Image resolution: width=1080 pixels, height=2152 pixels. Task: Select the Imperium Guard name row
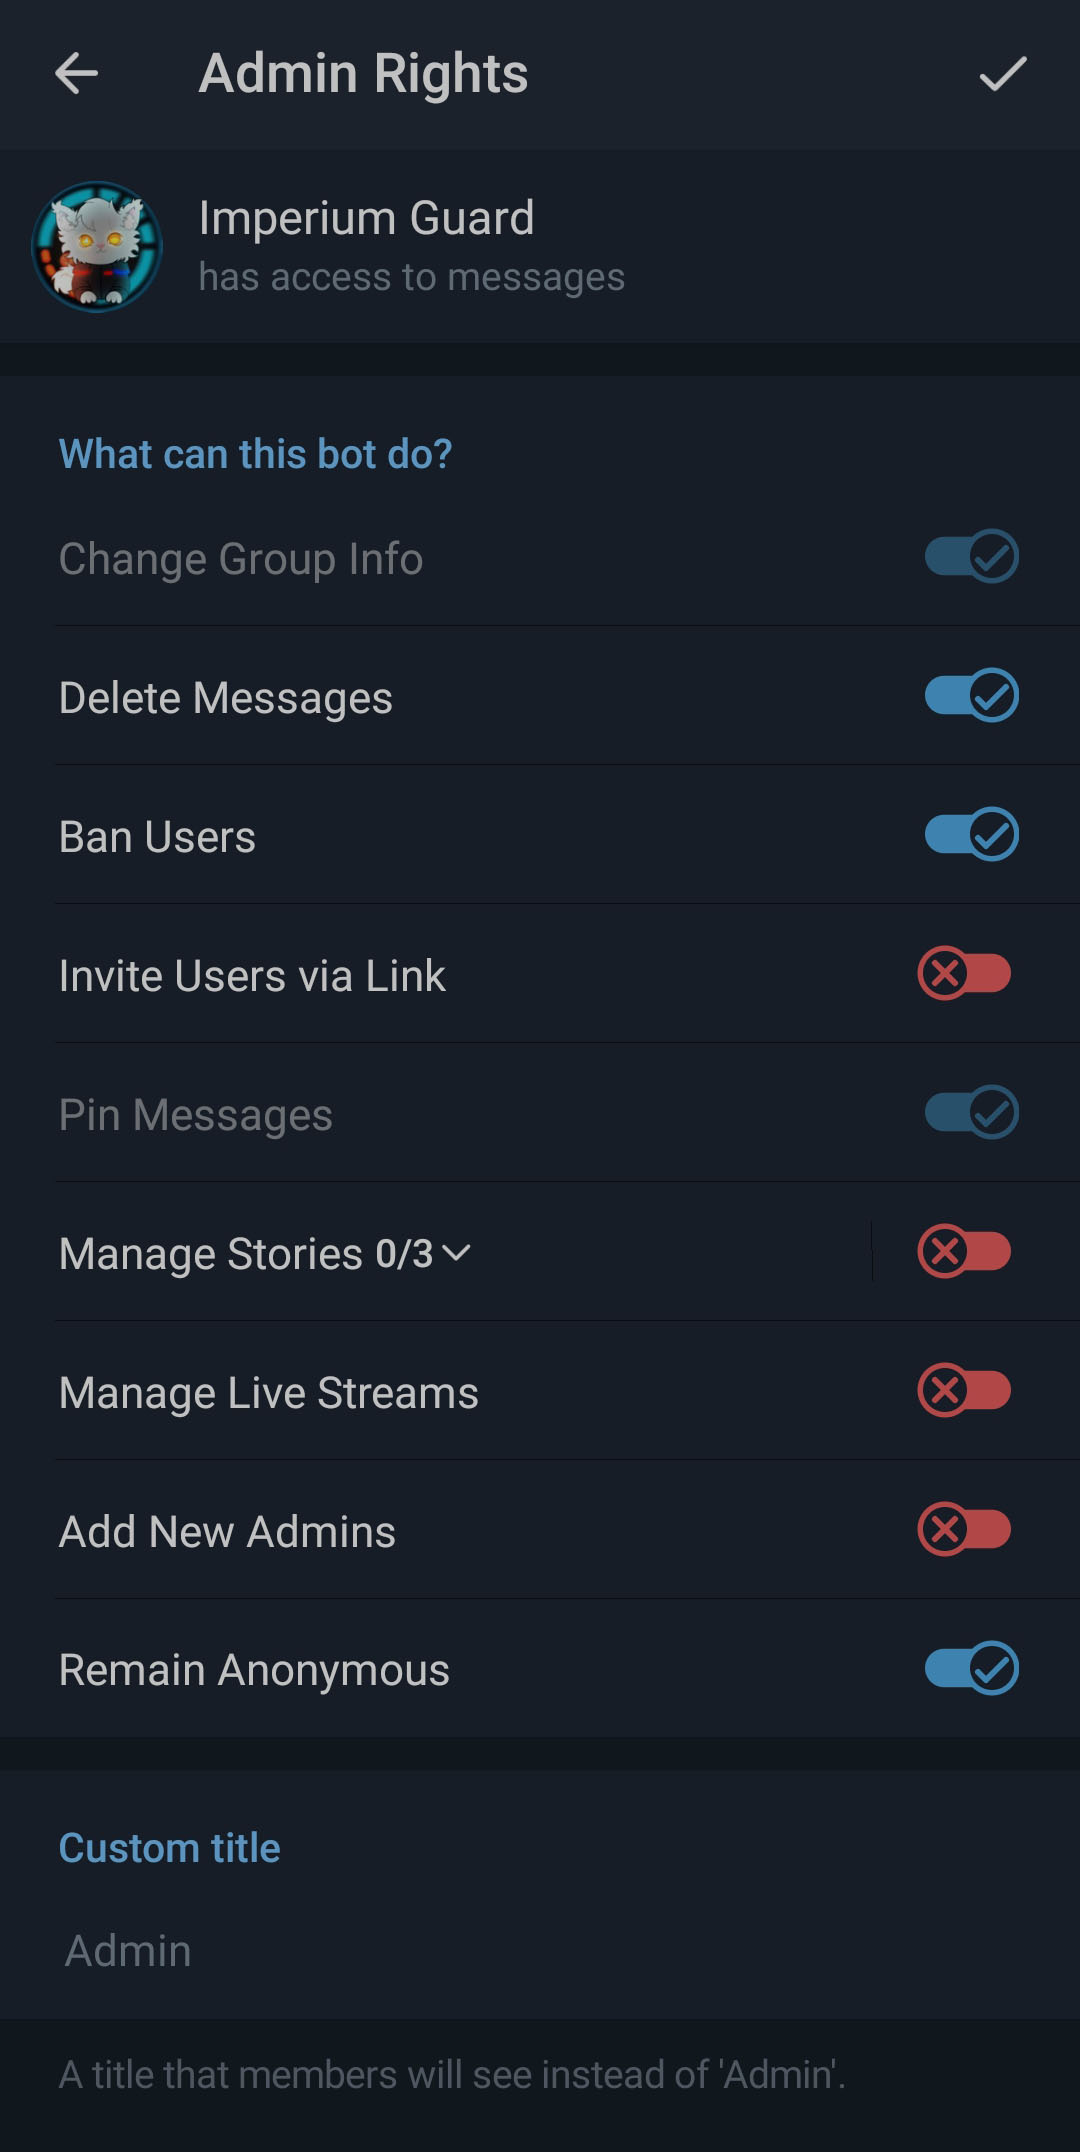point(540,246)
